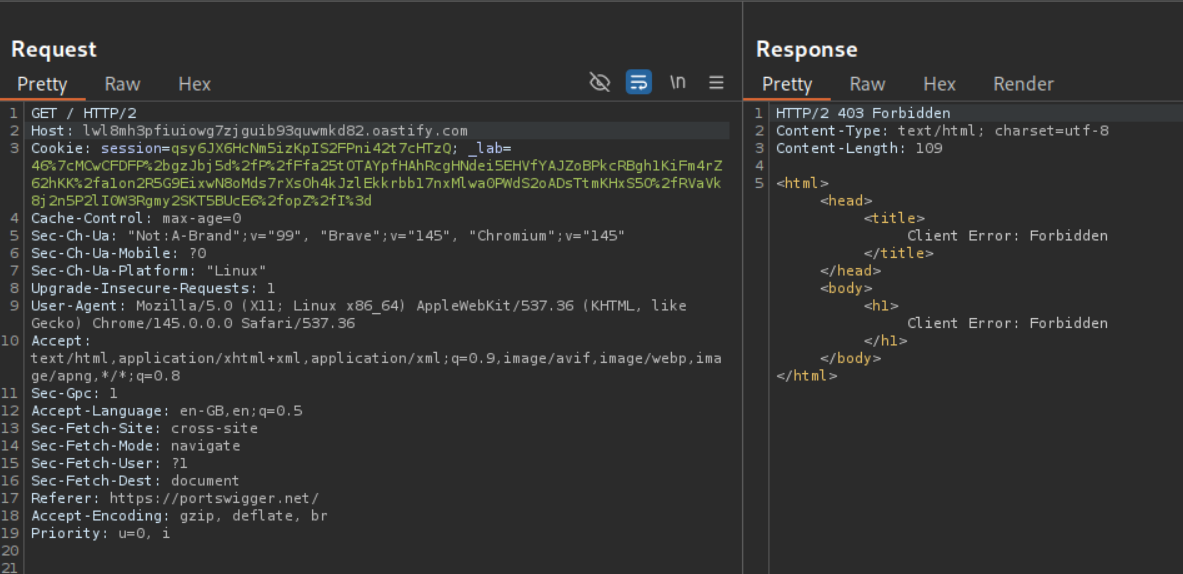Select the Response Pretty tab
Viewport: 1183px width, 574px height.
(787, 84)
